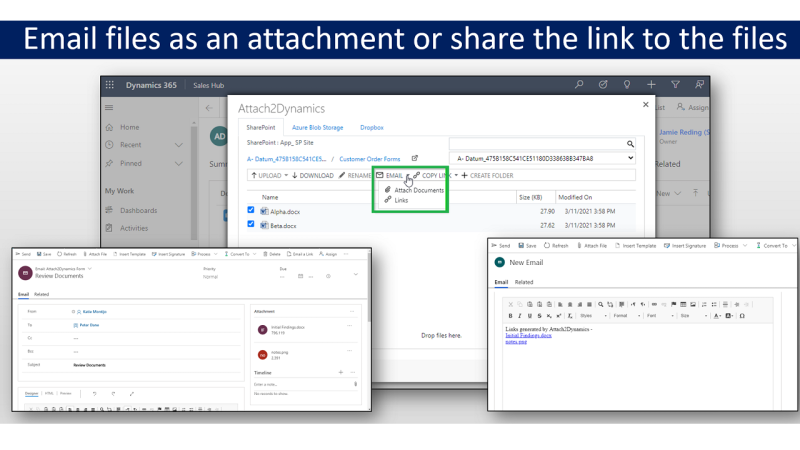Click the search icon in Attach2Dynamics field
Screen dimensions: 800x450
(x=631, y=144)
